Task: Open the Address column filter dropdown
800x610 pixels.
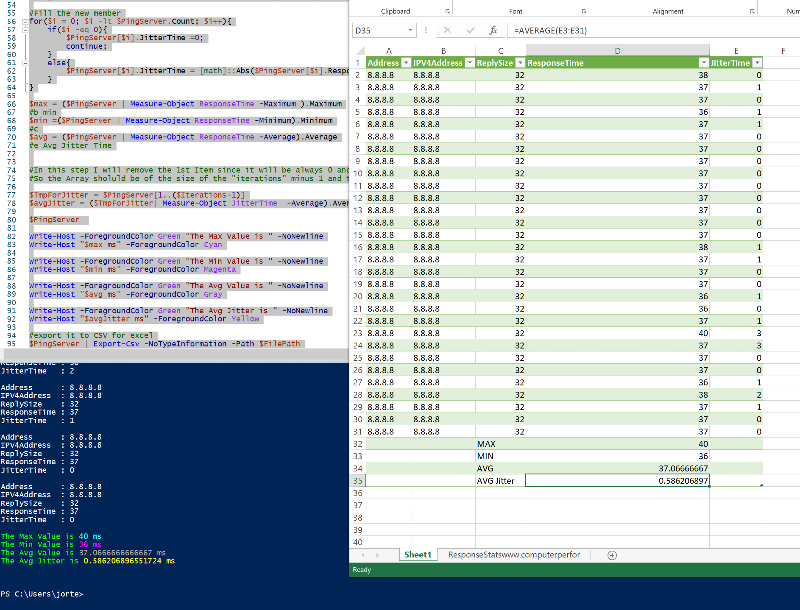Action: pos(407,62)
